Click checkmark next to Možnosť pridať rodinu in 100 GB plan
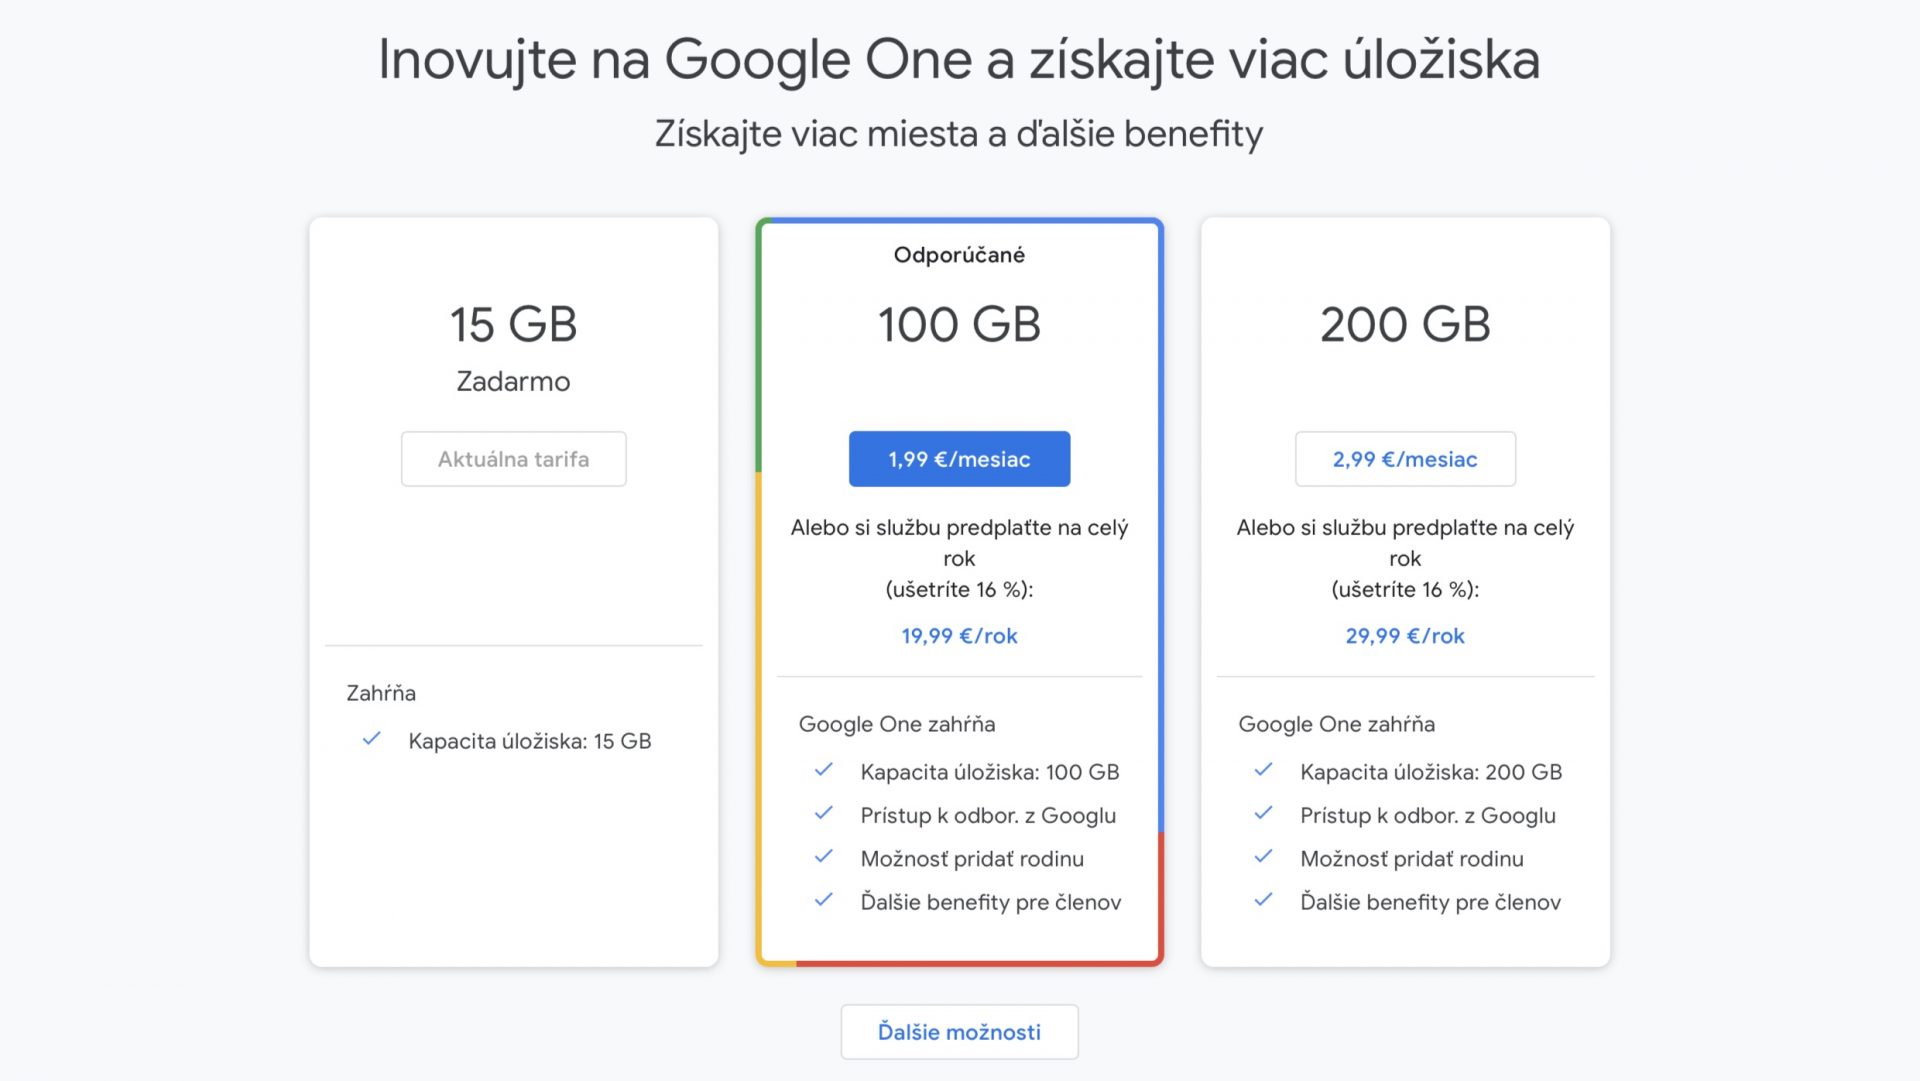This screenshot has height=1081, width=1920. click(824, 857)
